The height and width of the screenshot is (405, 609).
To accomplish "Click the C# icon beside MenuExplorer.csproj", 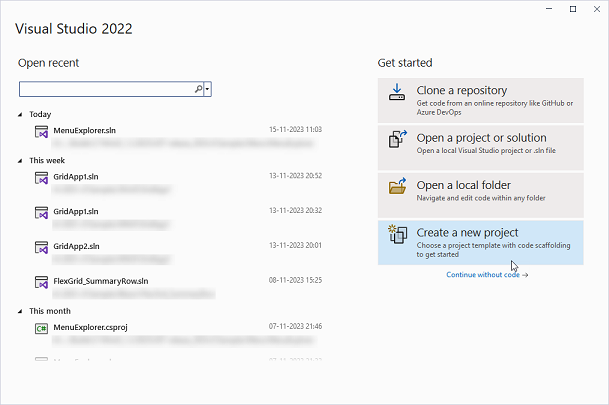I will click(x=42, y=328).
